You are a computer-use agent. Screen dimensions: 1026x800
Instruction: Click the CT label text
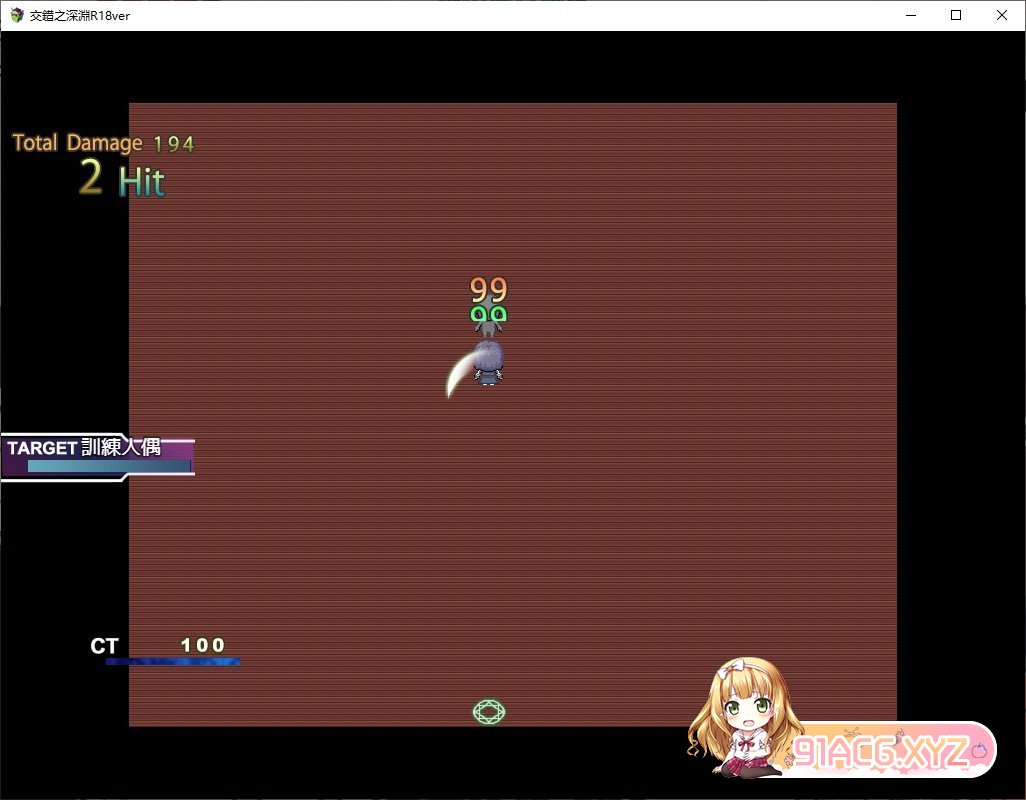(x=104, y=646)
